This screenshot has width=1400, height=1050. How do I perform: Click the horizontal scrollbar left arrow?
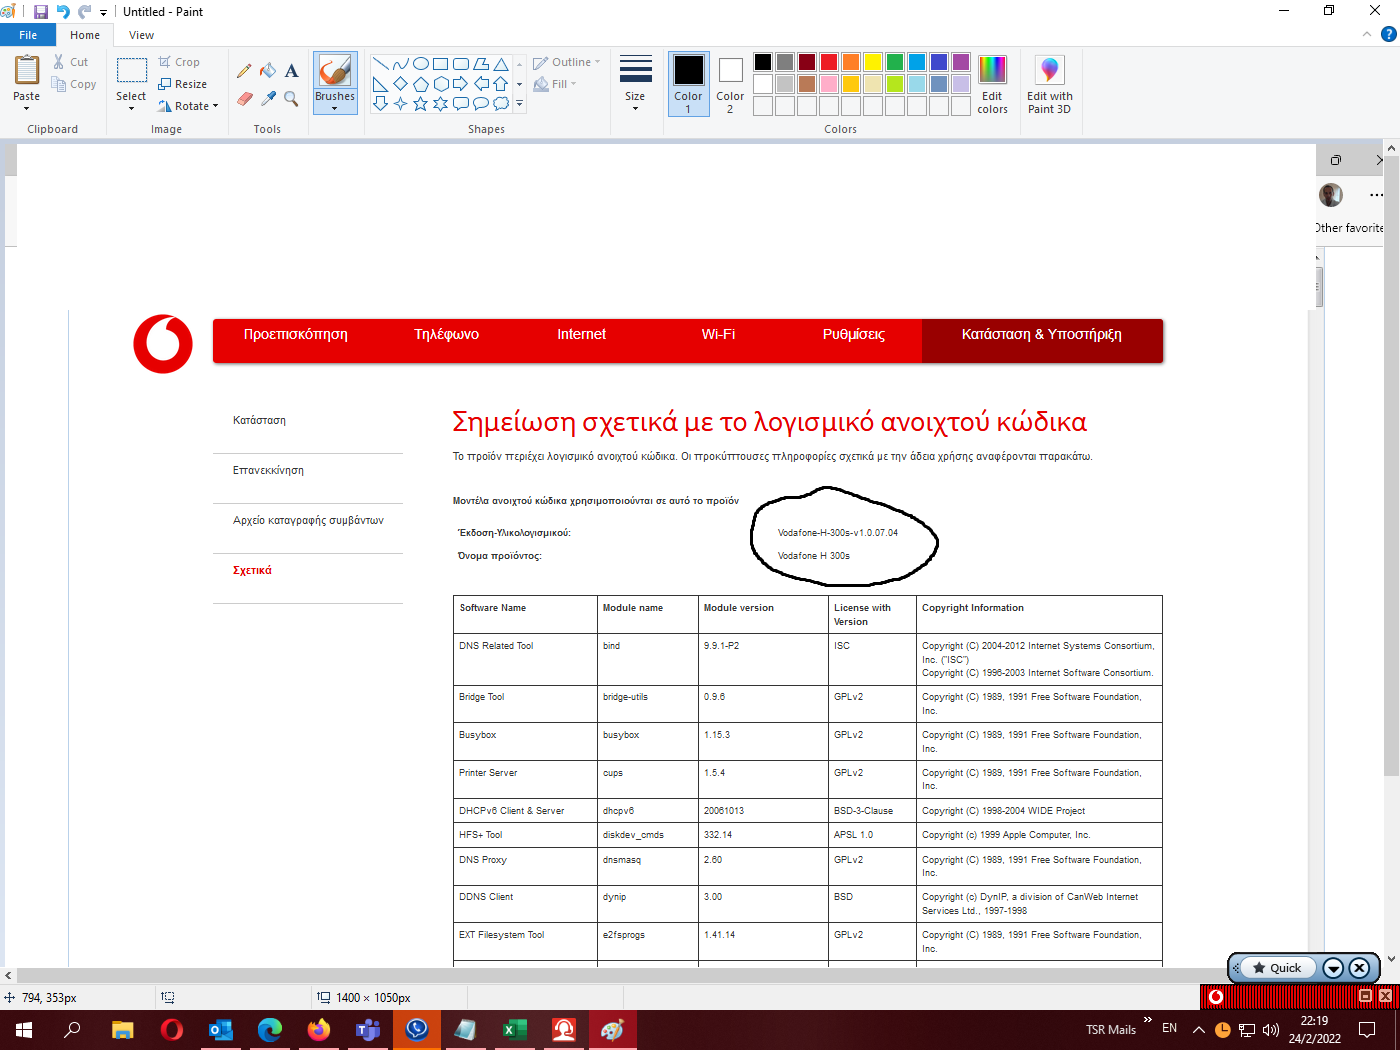tap(8, 975)
